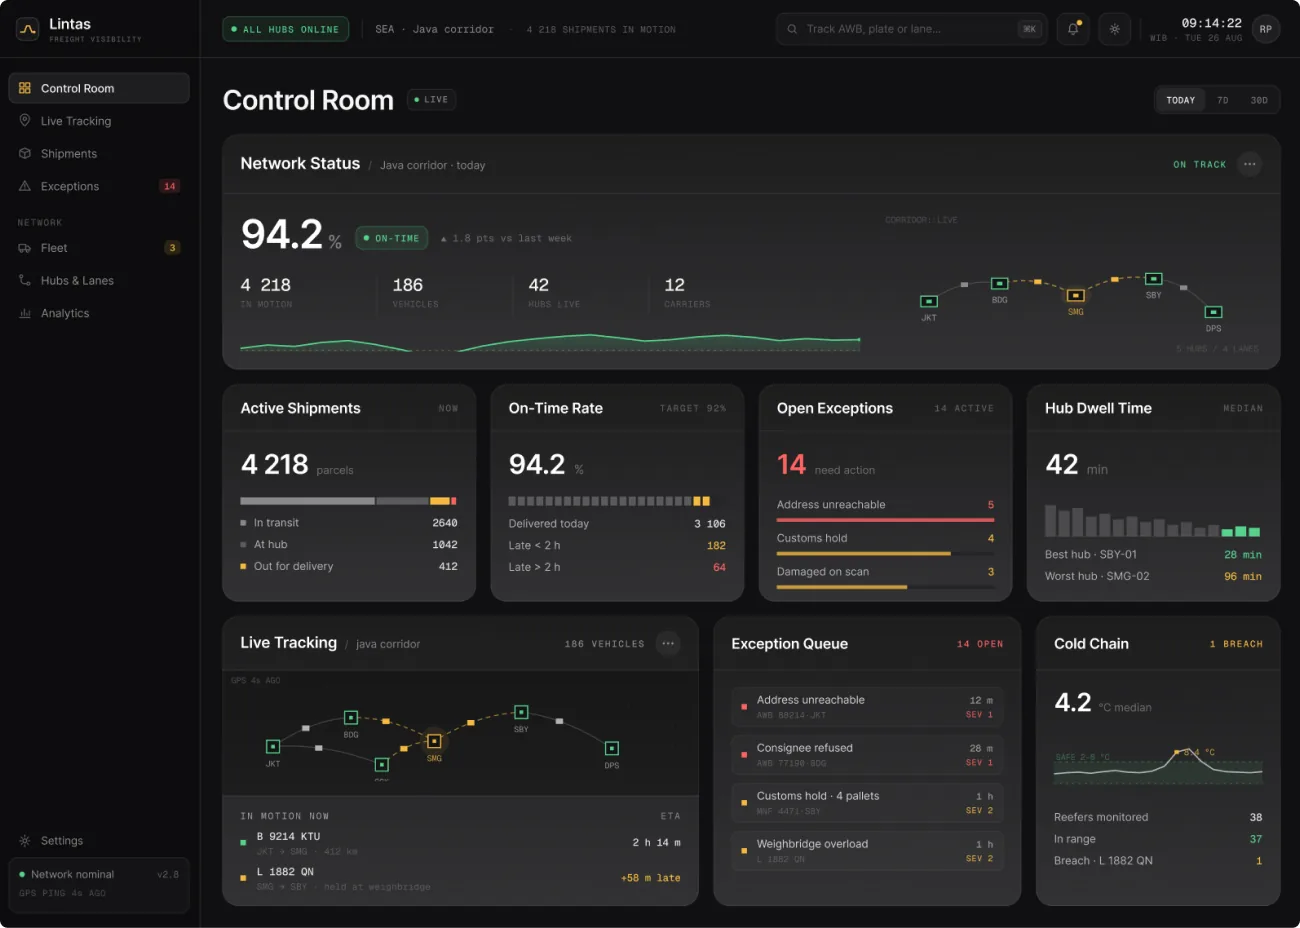Click the search magnifier icon
Image resolution: width=1300 pixels, height=928 pixels.
tap(792, 29)
